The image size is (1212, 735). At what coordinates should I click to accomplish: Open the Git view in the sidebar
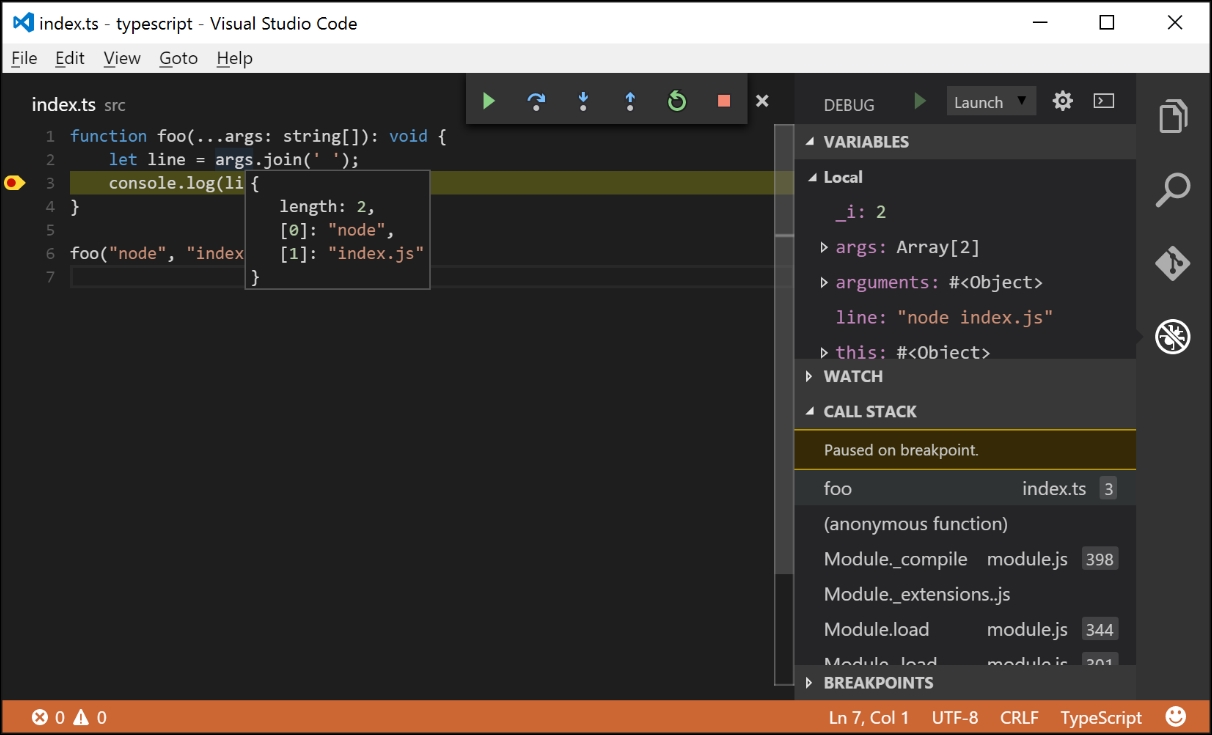[x=1173, y=263]
